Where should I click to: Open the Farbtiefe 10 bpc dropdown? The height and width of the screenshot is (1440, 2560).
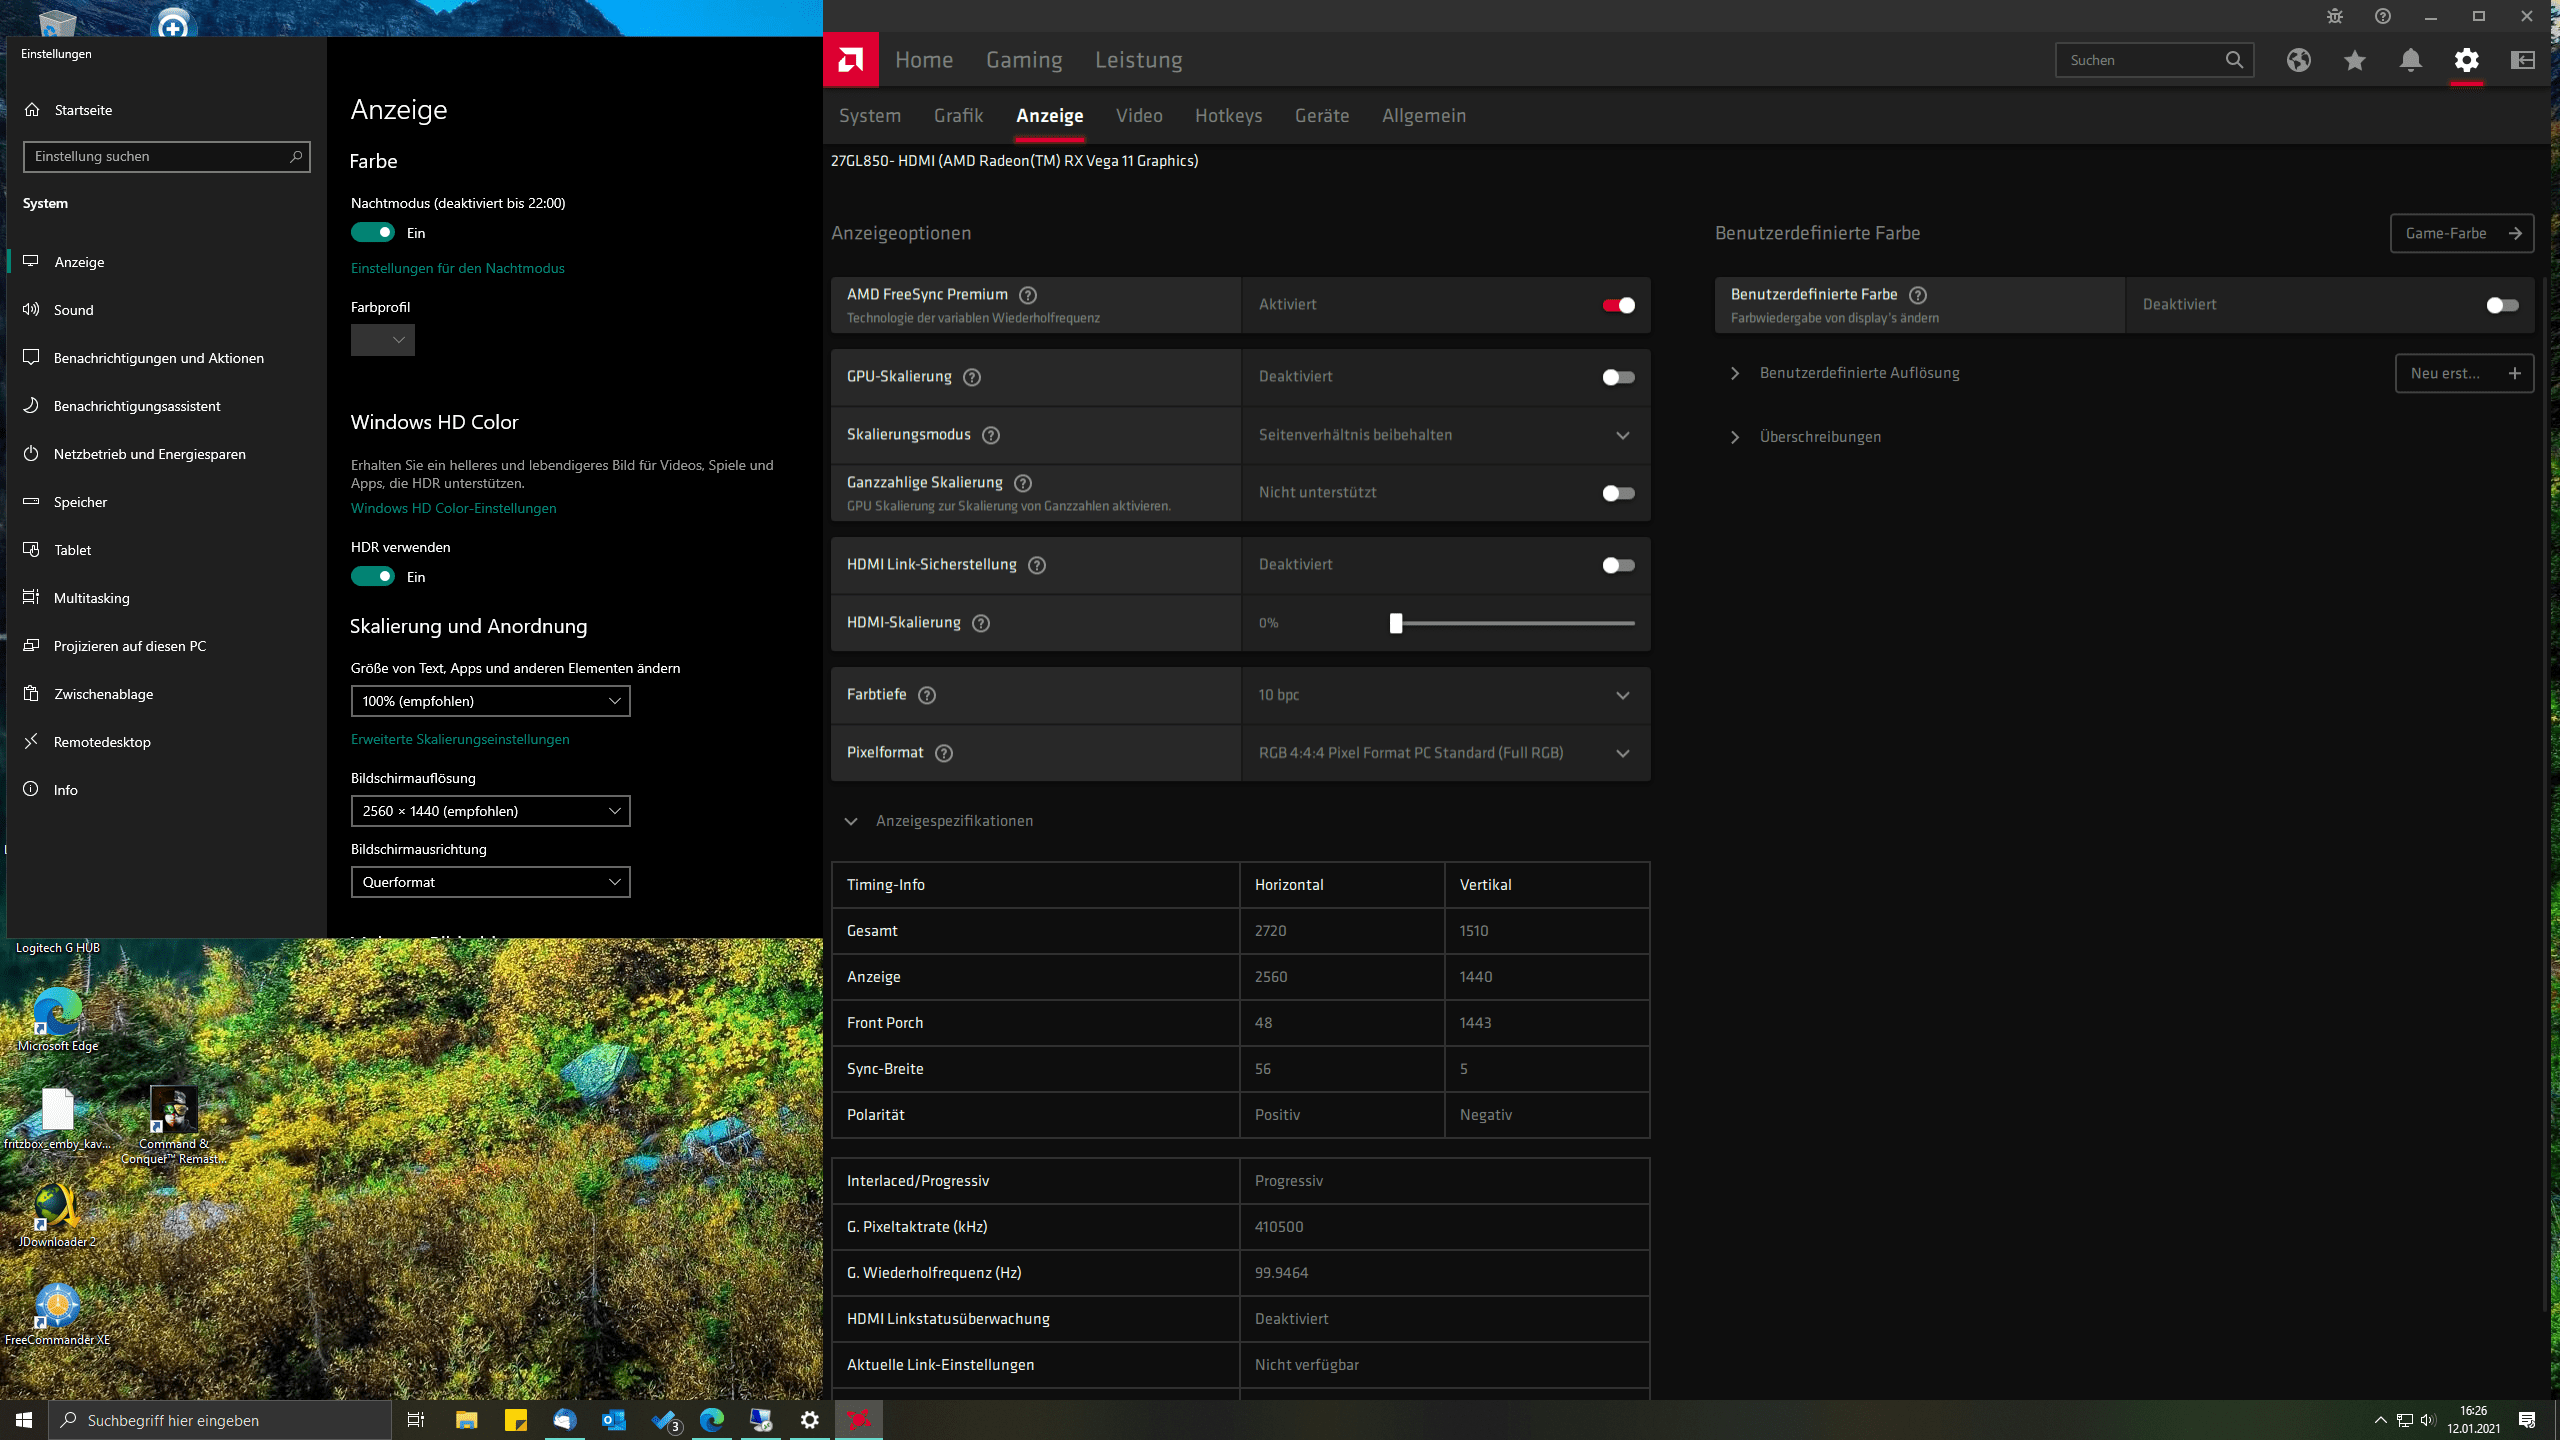point(1445,695)
